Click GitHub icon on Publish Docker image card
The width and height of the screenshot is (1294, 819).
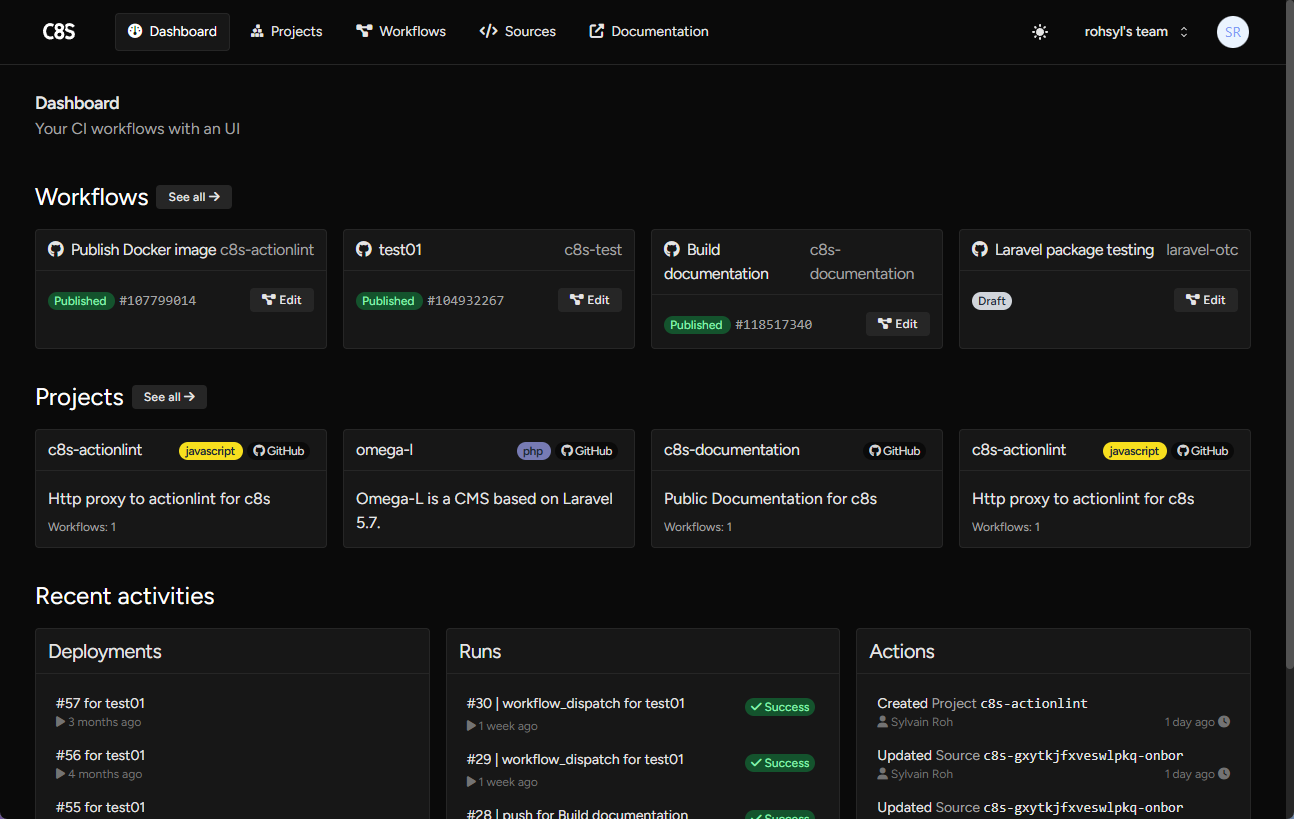click(x=56, y=250)
